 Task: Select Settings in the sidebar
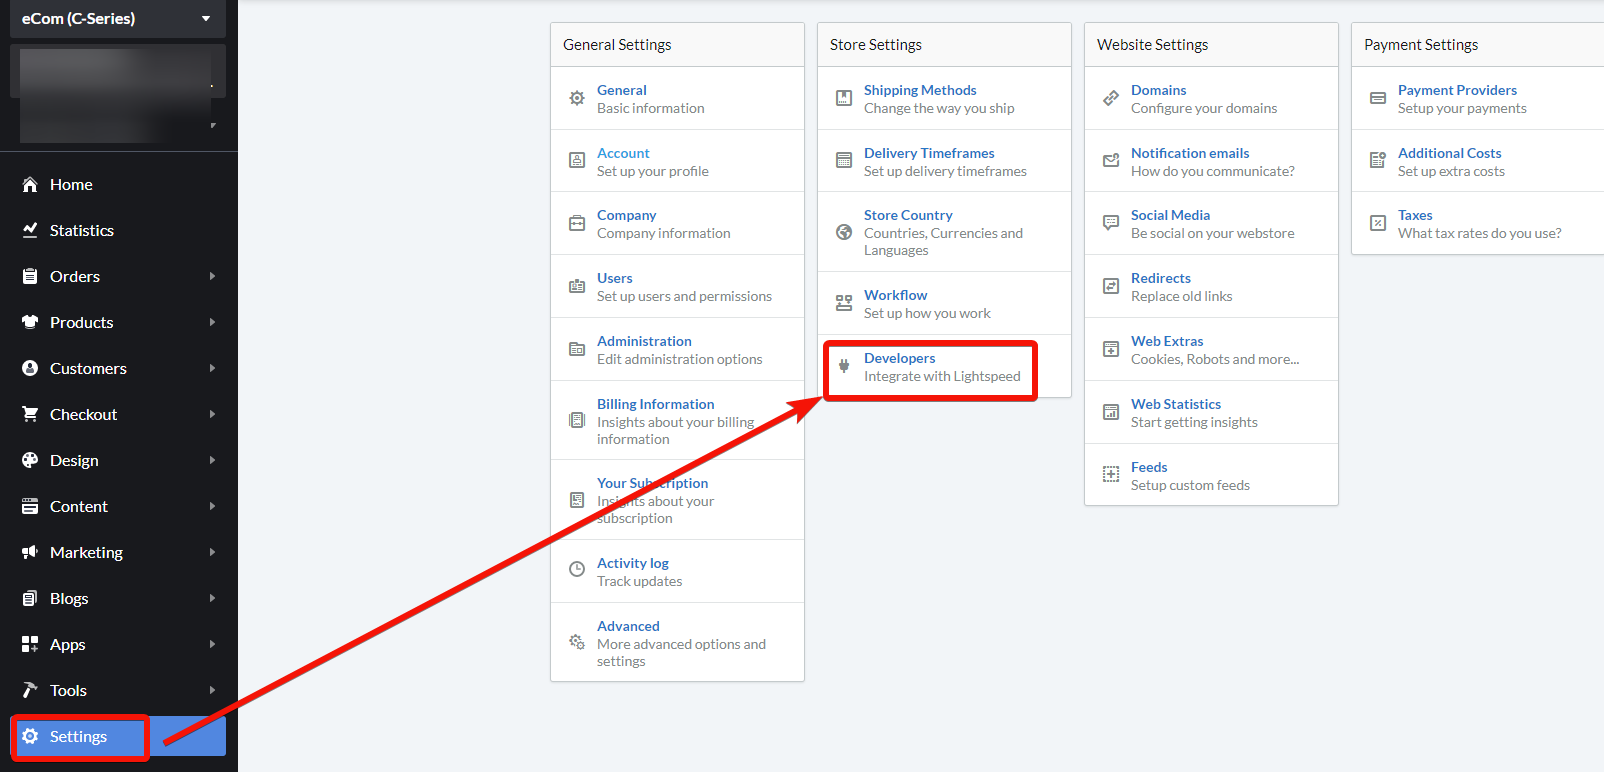pyautogui.click(x=78, y=737)
